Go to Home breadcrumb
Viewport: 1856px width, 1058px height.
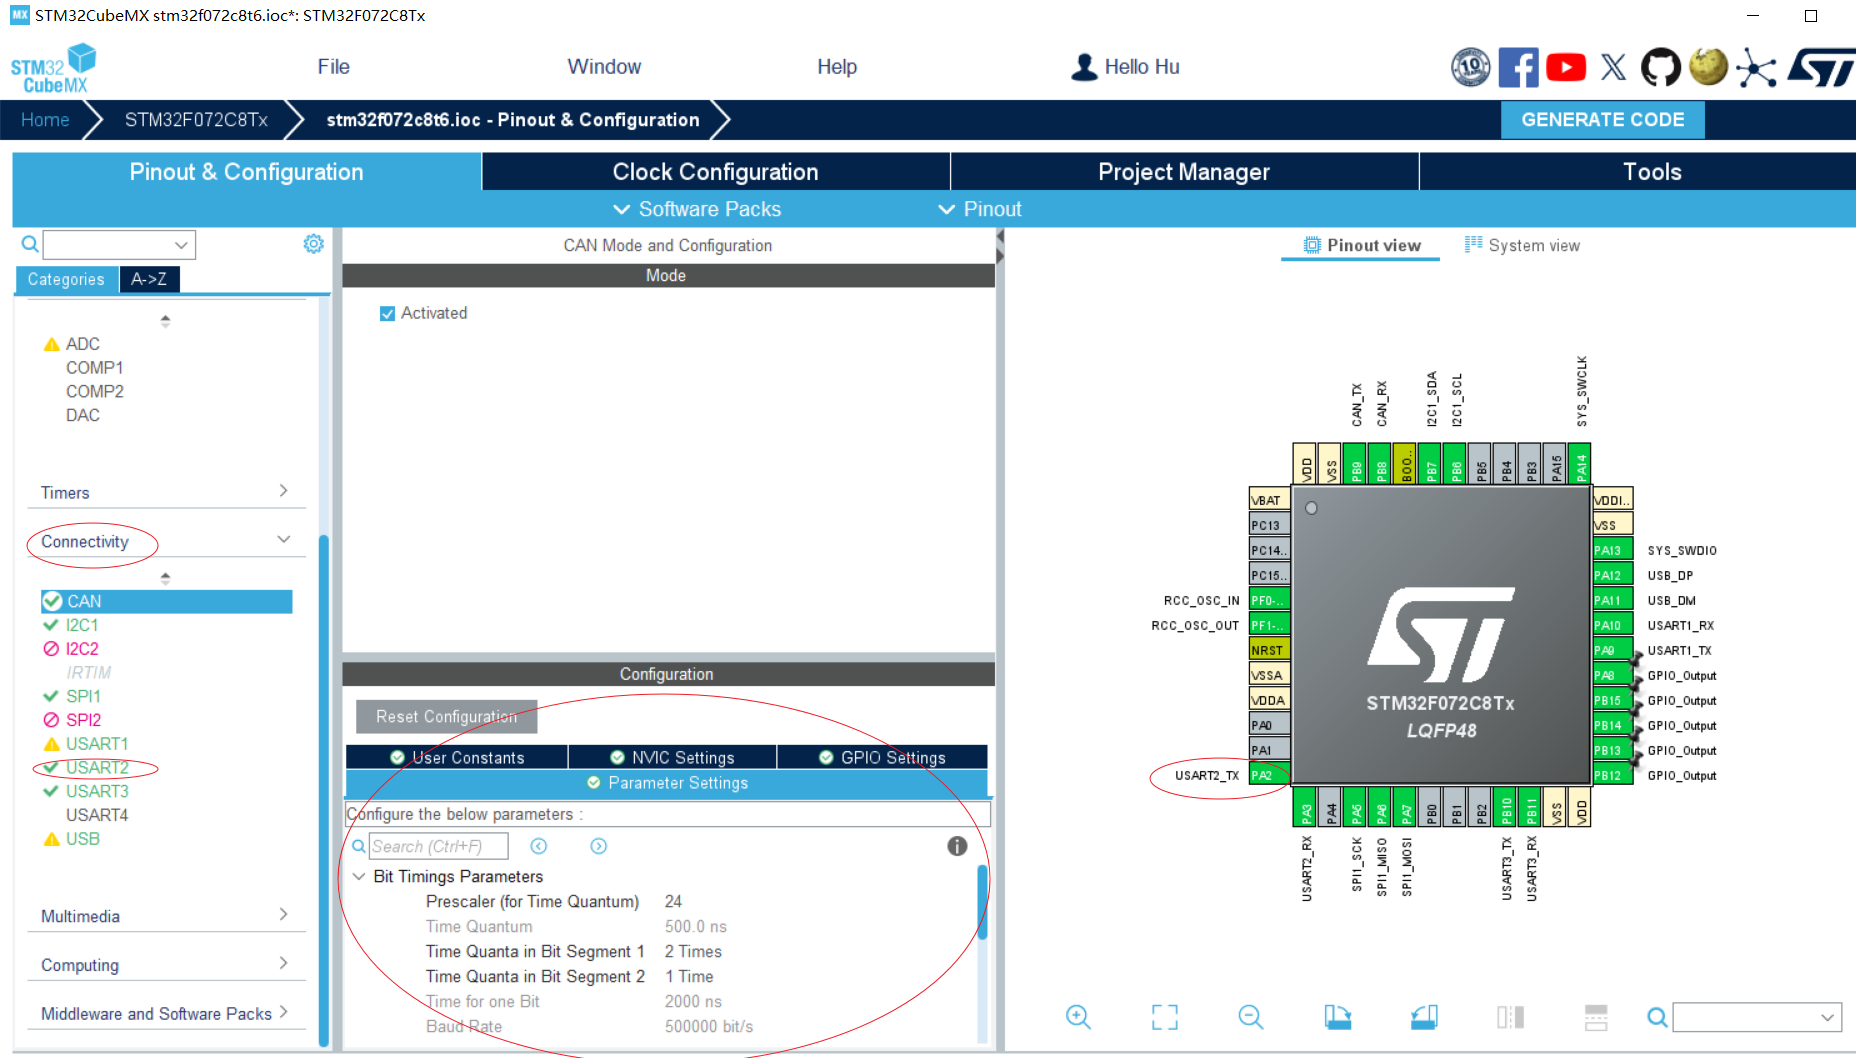(x=45, y=120)
